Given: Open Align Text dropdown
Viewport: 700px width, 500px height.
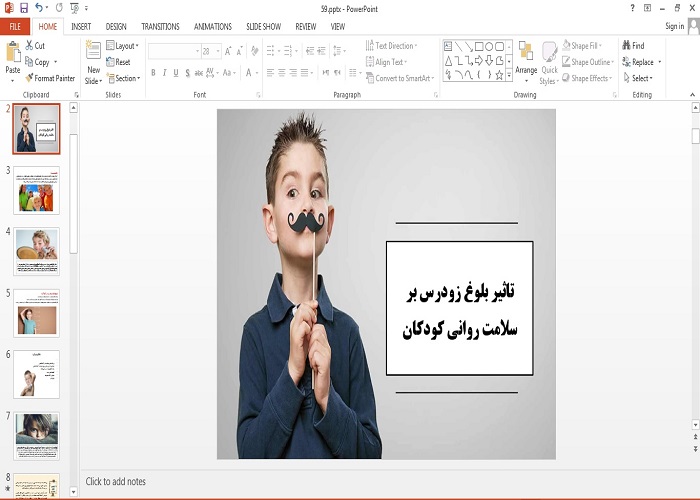Looking at the screenshot, I should [x=386, y=62].
